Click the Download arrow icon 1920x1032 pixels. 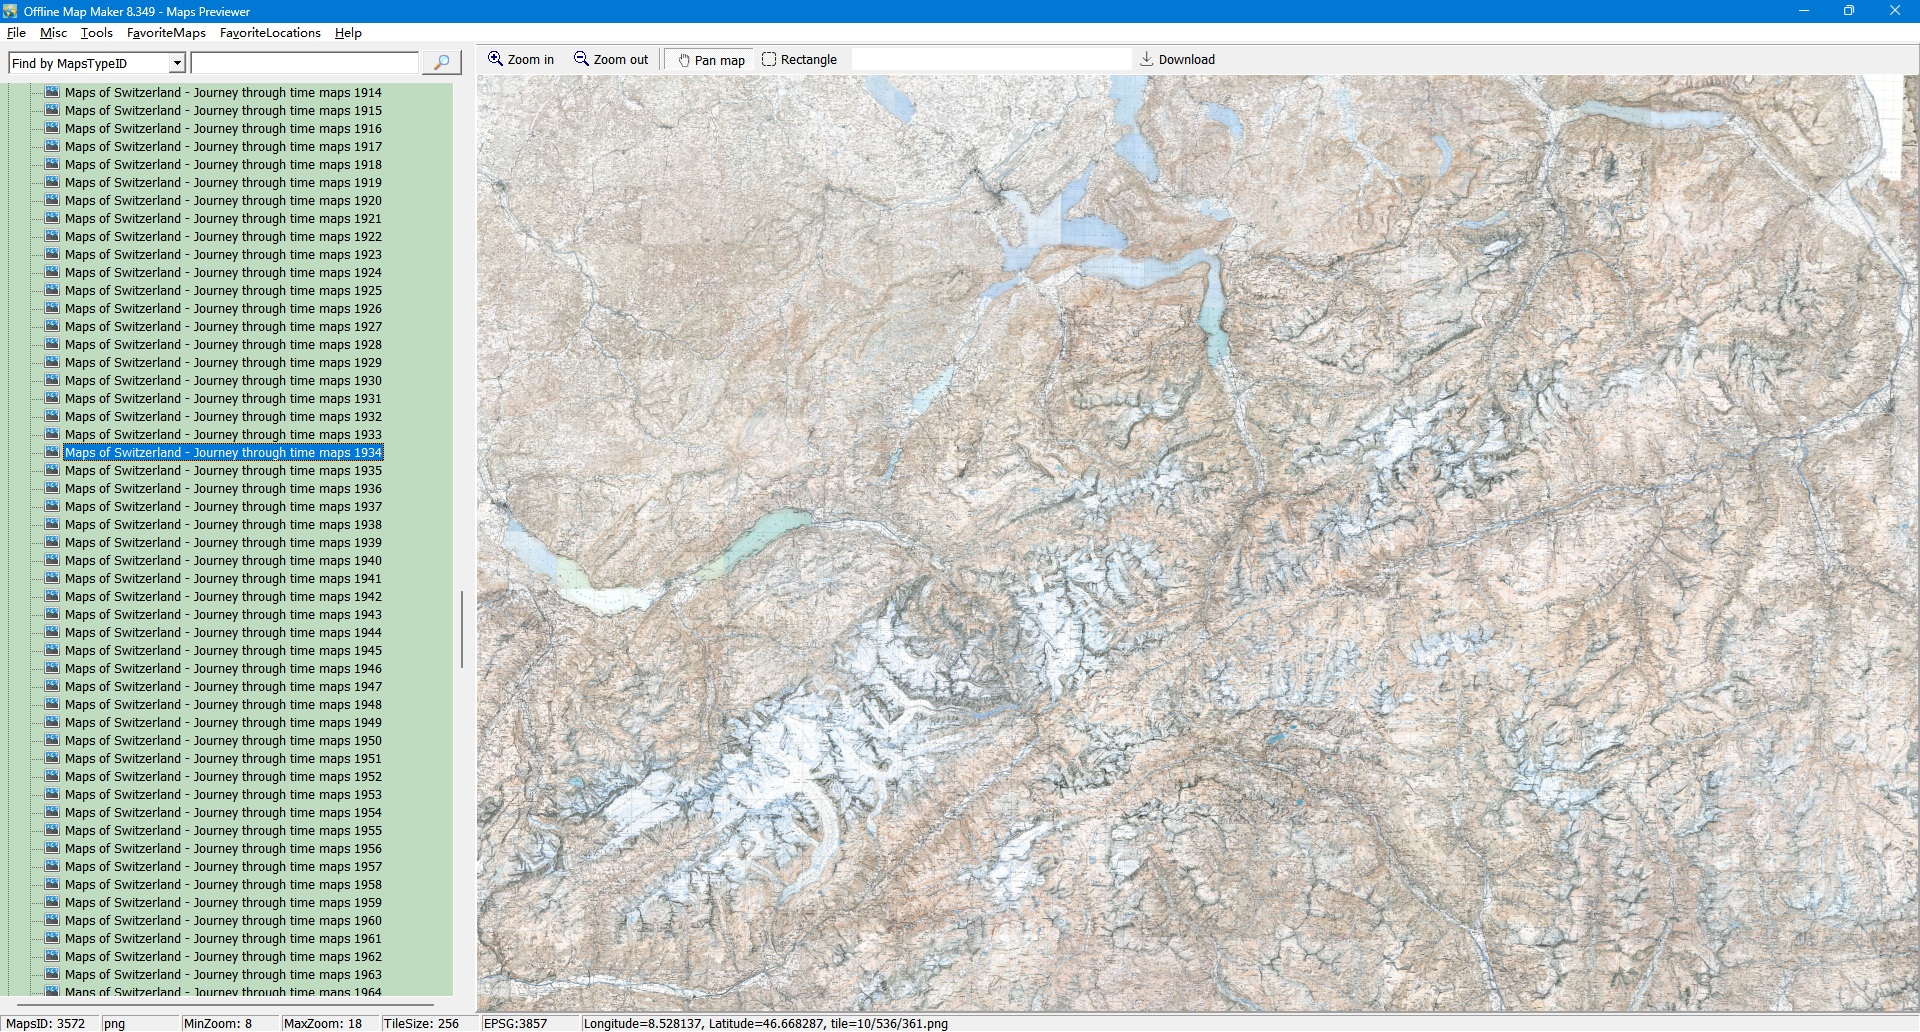tap(1146, 59)
